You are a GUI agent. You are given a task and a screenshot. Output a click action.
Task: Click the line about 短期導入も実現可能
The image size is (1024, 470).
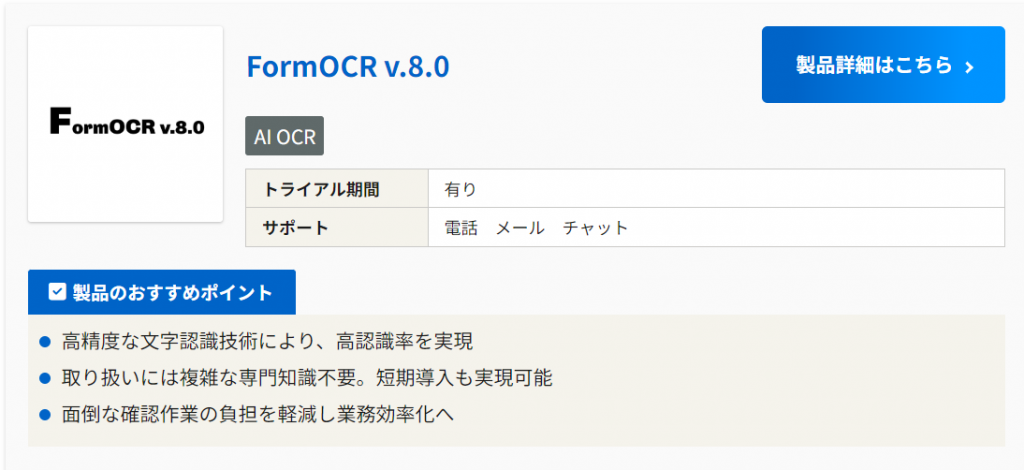[x=307, y=378]
